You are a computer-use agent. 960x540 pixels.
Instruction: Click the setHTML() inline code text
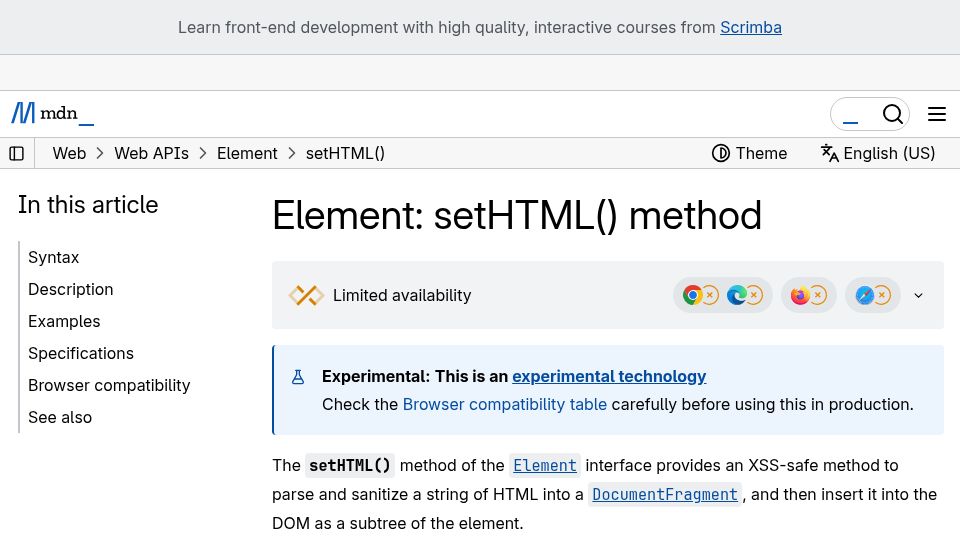[x=350, y=466]
